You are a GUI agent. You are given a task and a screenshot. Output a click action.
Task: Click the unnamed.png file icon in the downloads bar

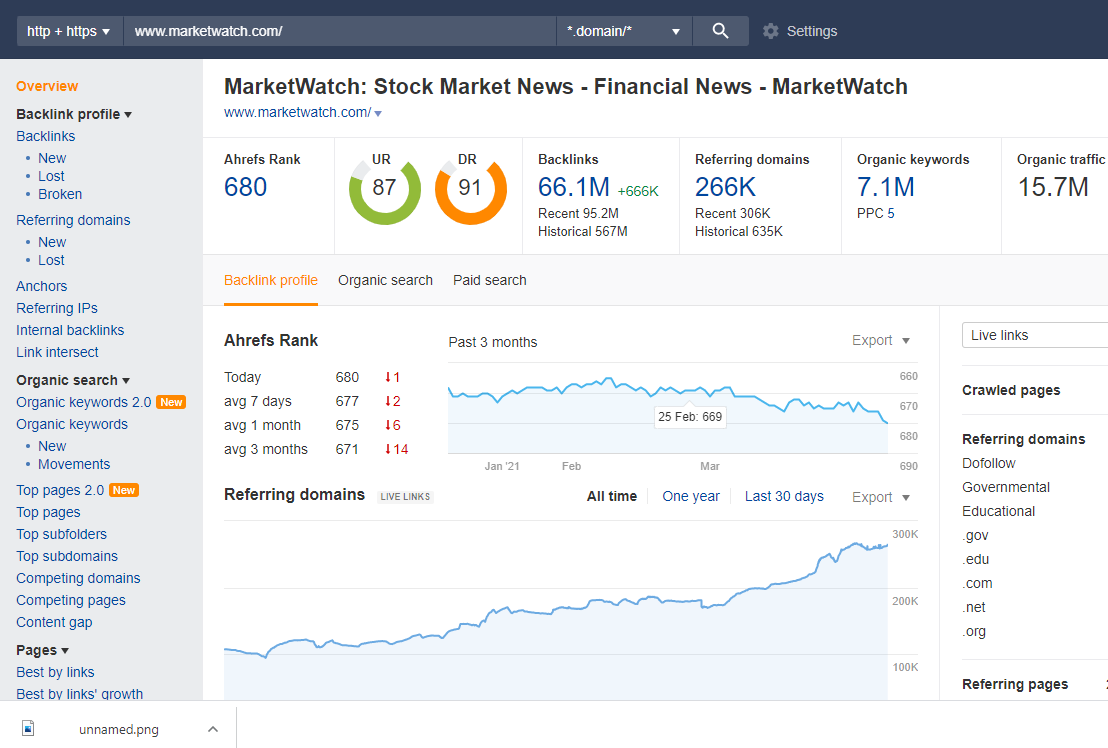(x=28, y=728)
